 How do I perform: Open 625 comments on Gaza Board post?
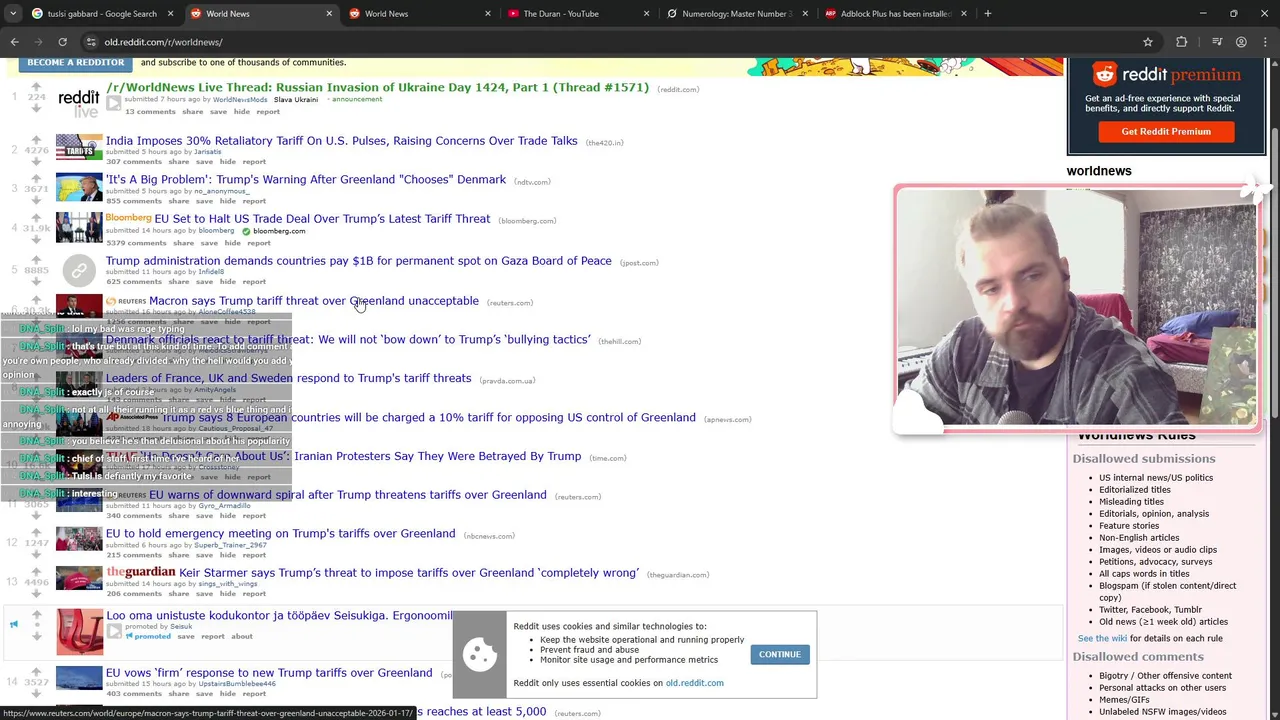point(134,282)
